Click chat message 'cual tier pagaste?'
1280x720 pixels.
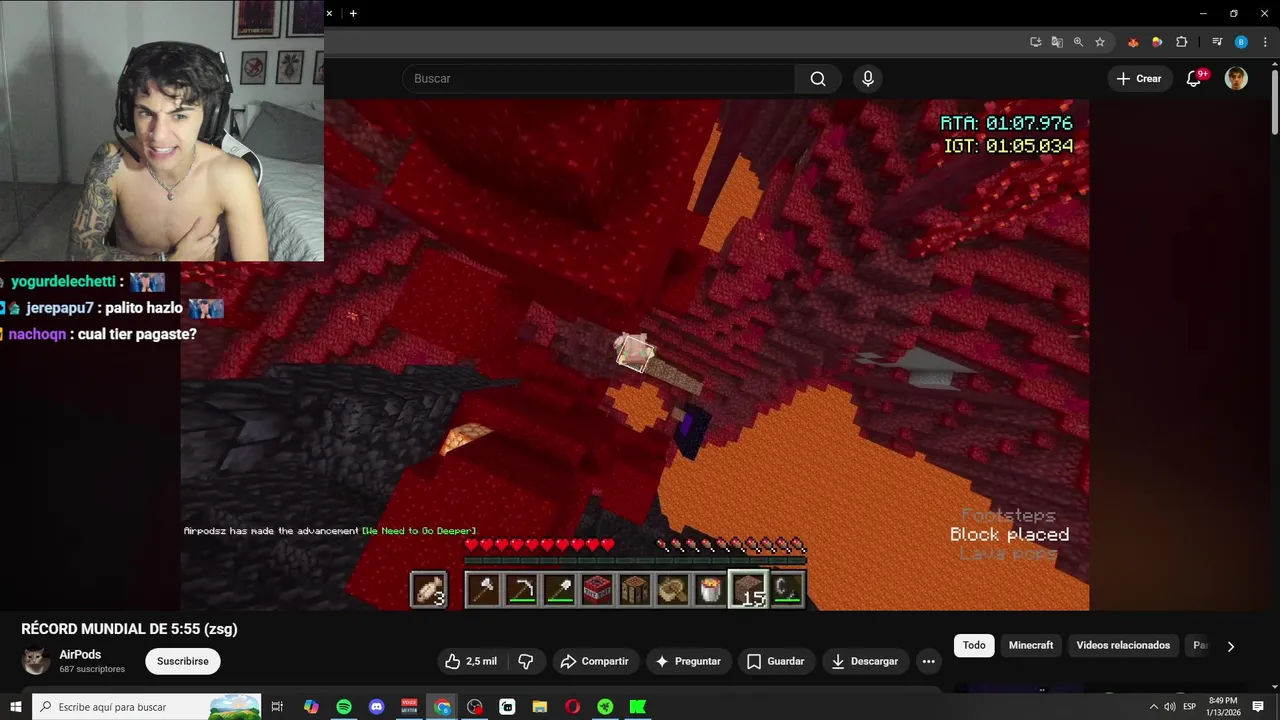tap(136, 334)
